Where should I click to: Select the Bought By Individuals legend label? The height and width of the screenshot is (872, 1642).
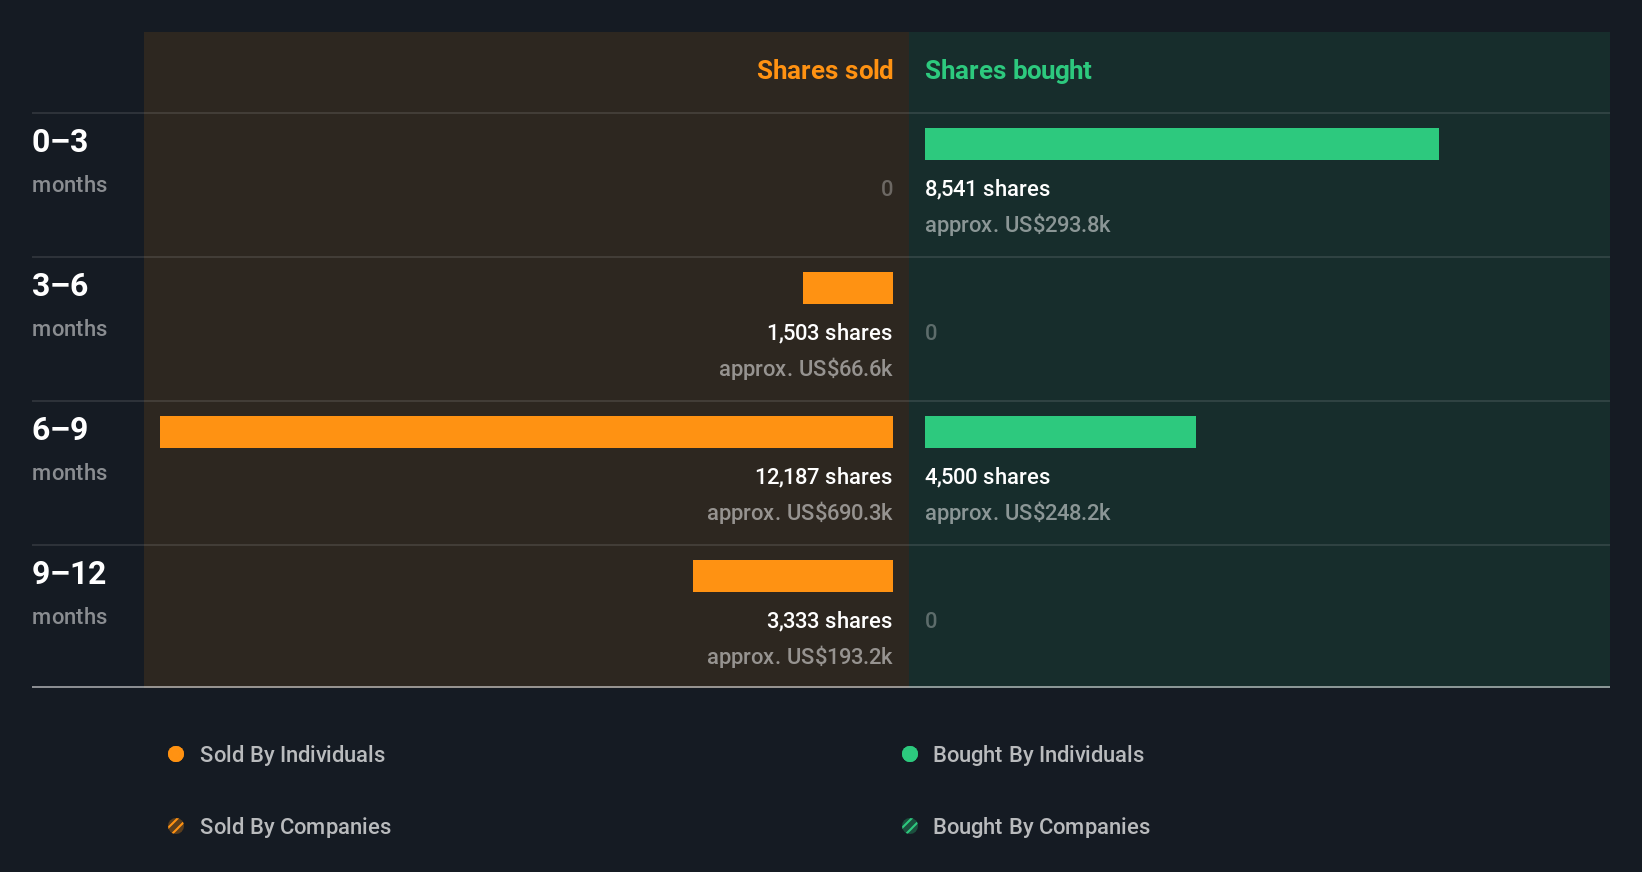pyautogui.click(x=1038, y=754)
